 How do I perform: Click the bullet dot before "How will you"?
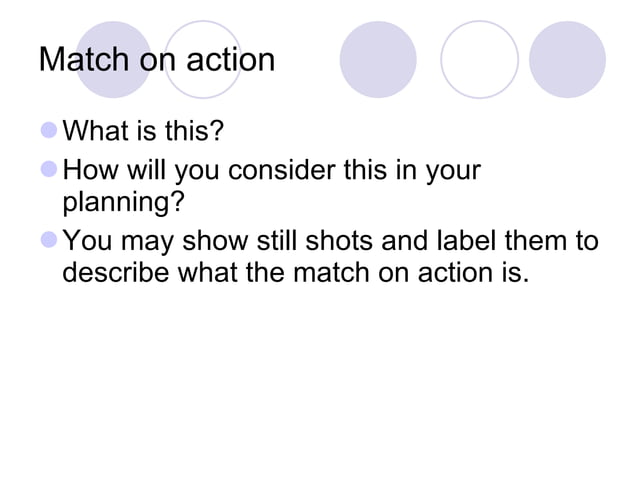click(x=50, y=171)
